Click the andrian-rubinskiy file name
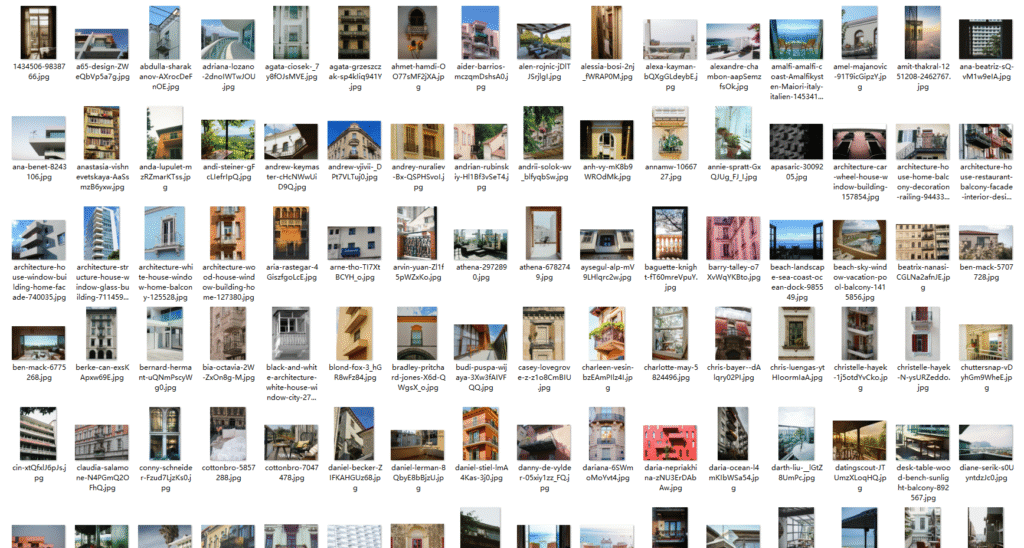This screenshot has width=1024, height=548. [x=481, y=177]
